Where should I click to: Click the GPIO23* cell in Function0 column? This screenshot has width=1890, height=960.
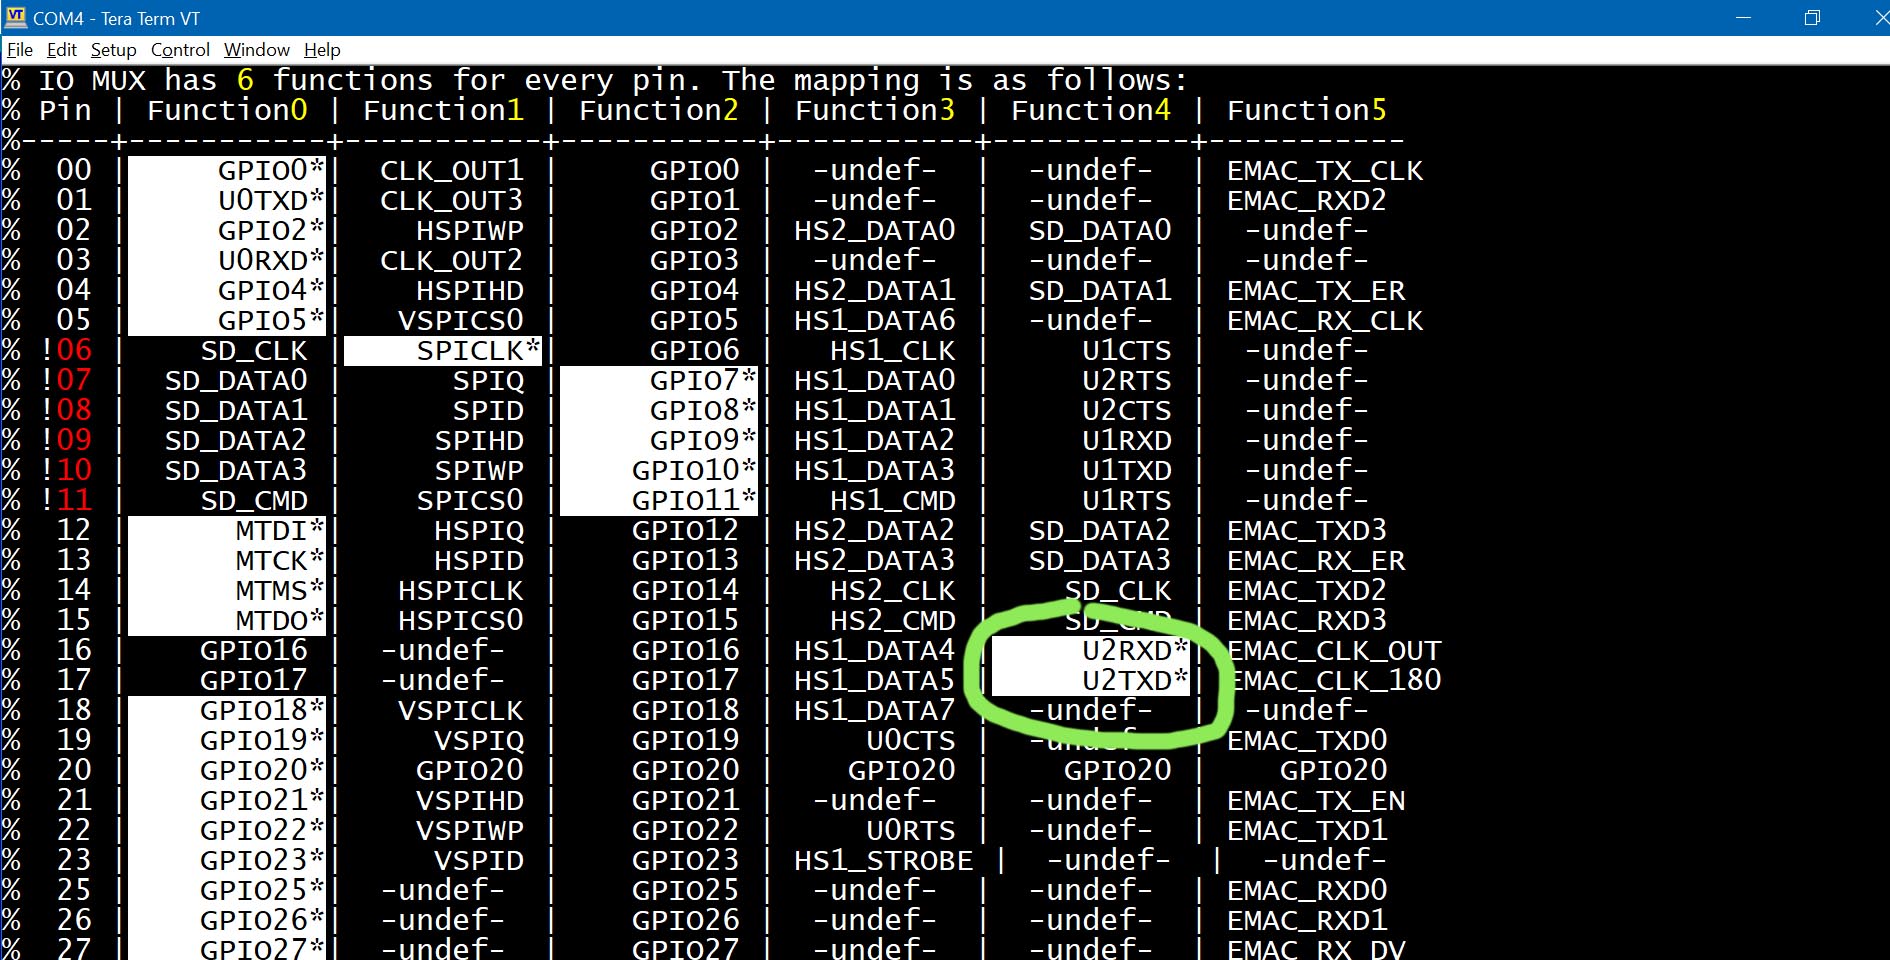(x=227, y=861)
